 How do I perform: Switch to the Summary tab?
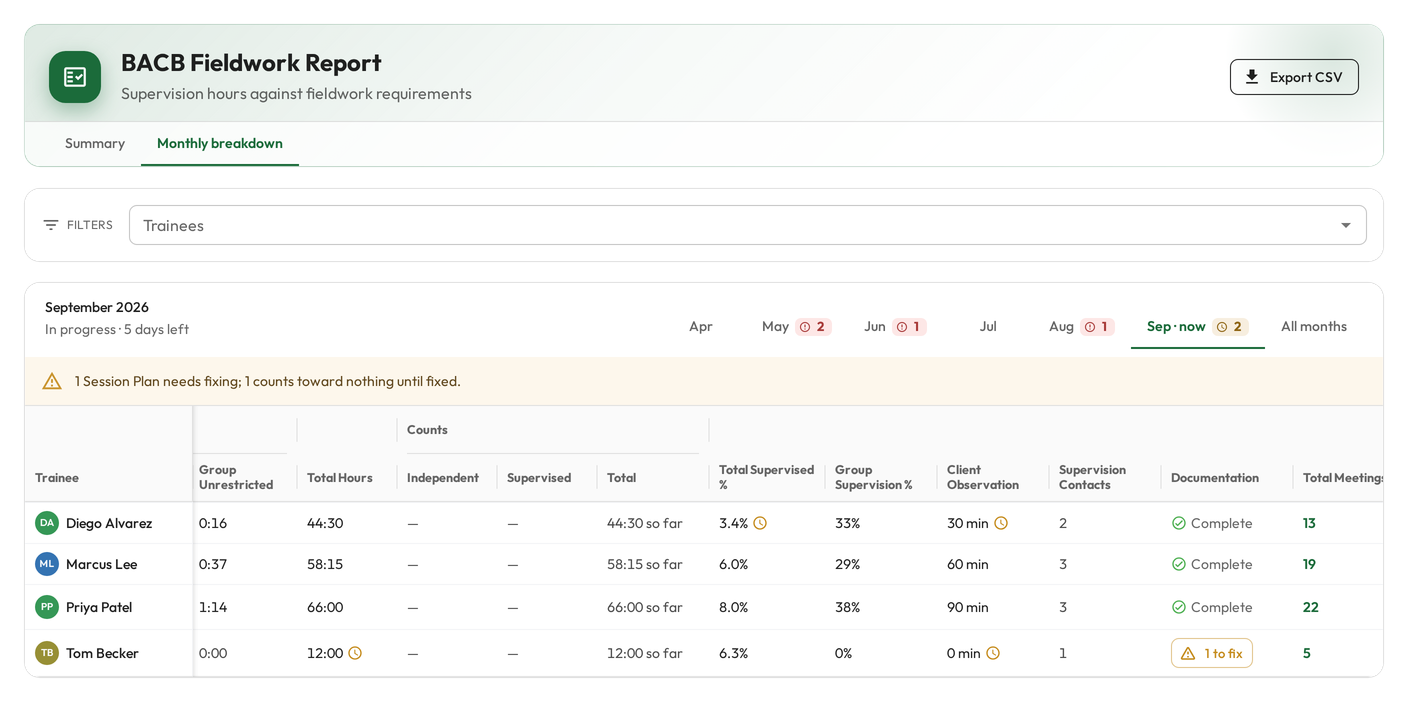(x=95, y=143)
